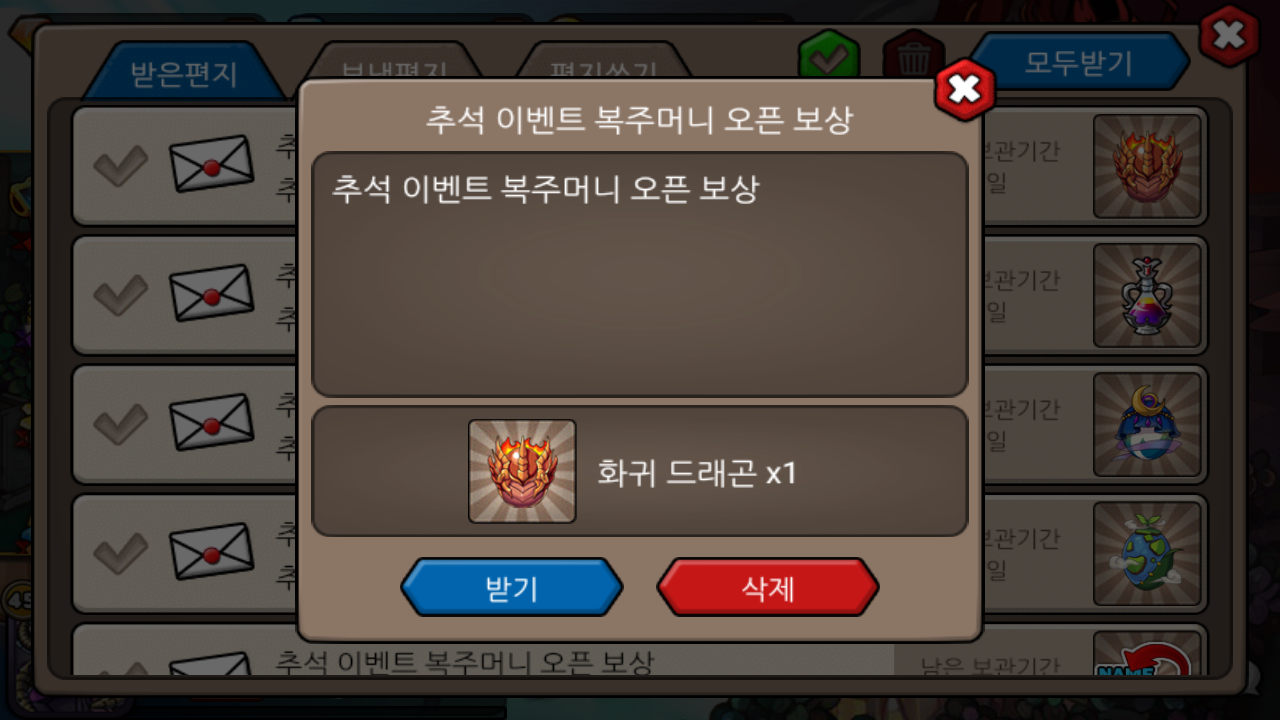1280x720 pixels.
Task: Click the blue 받기 button
Action: (512, 587)
